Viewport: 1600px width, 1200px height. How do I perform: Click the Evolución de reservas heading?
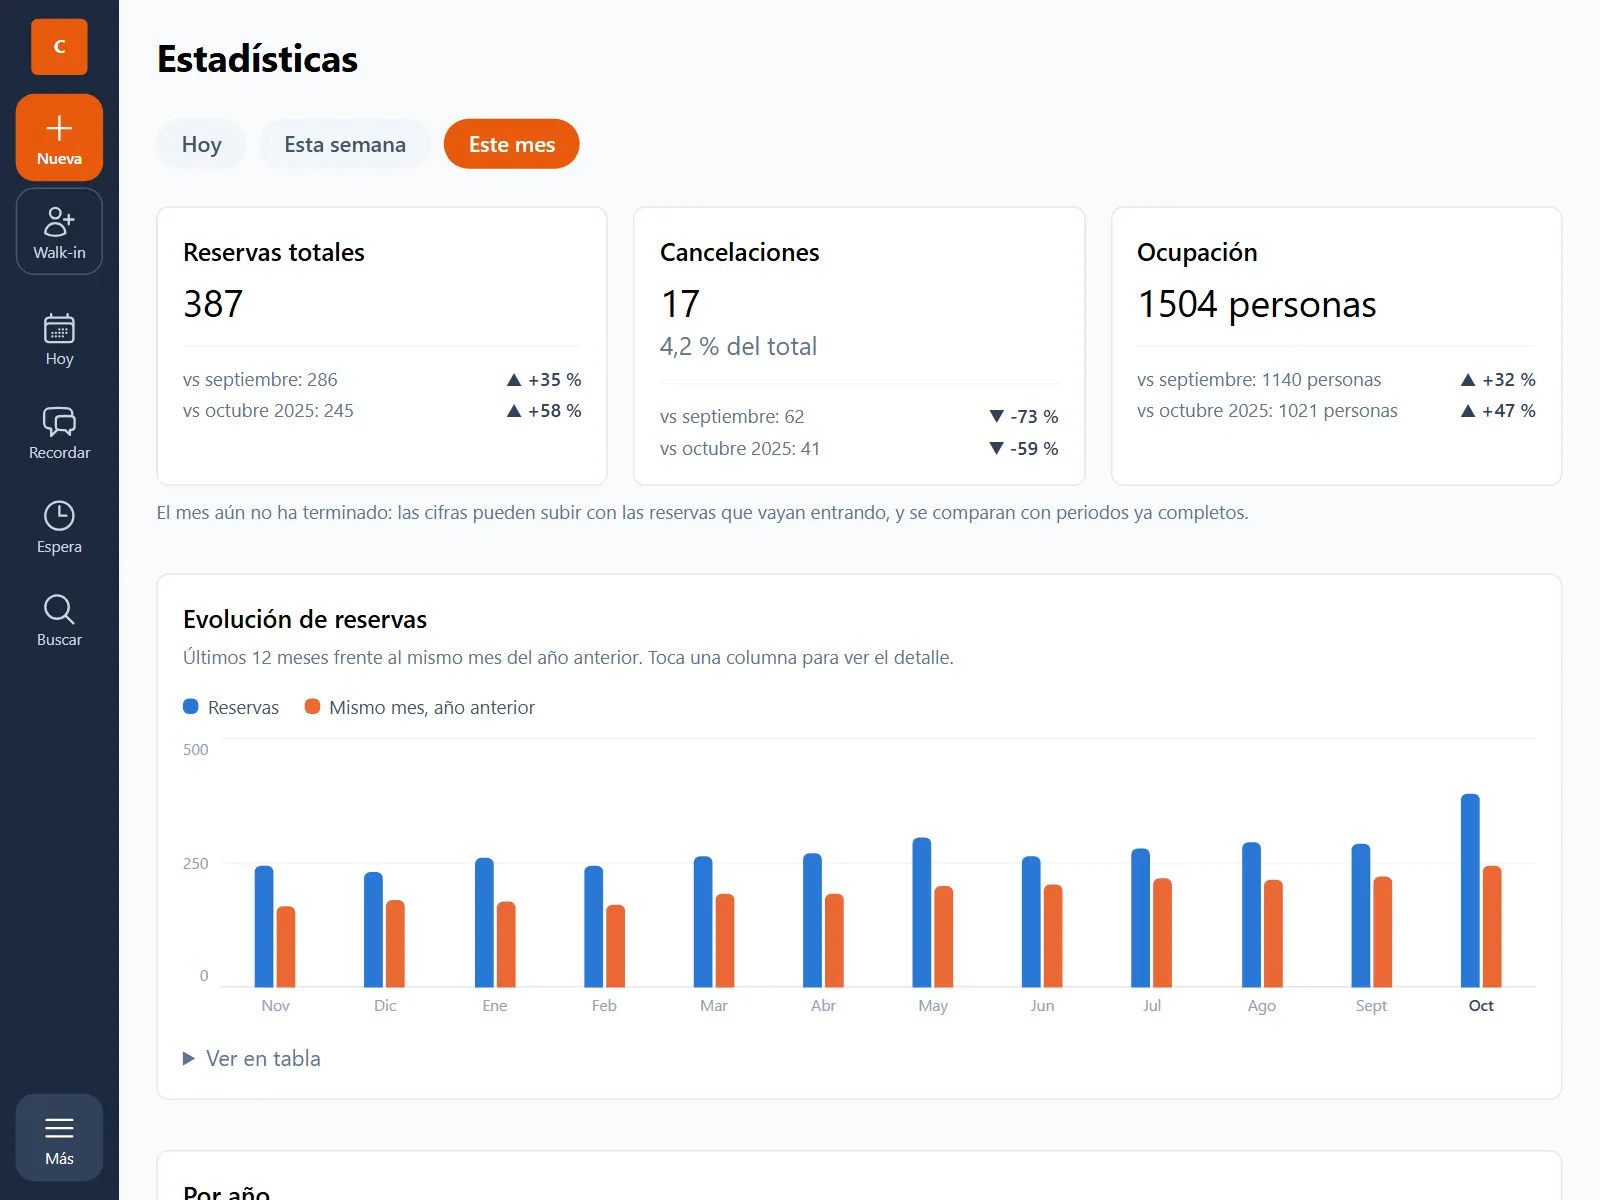coord(305,619)
